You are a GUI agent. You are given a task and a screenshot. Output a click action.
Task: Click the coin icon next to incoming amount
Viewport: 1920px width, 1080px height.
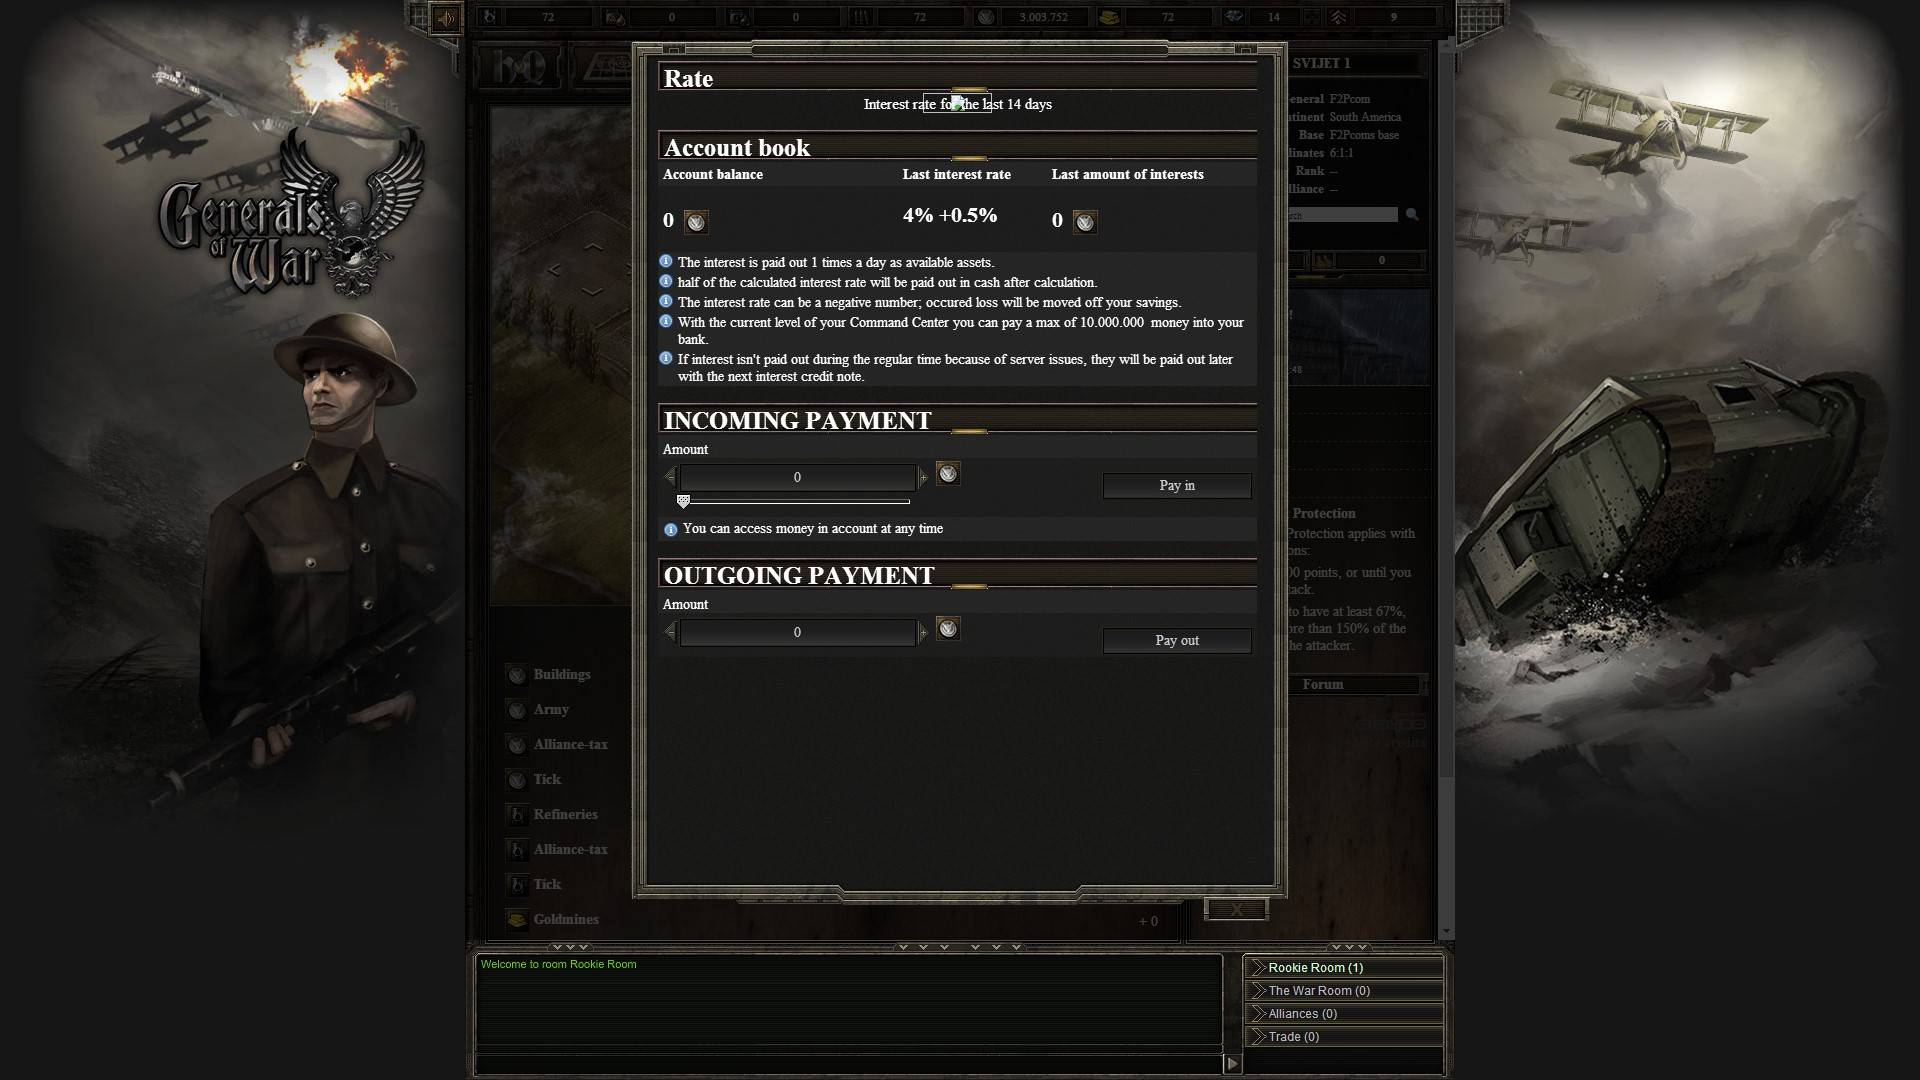coord(948,474)
